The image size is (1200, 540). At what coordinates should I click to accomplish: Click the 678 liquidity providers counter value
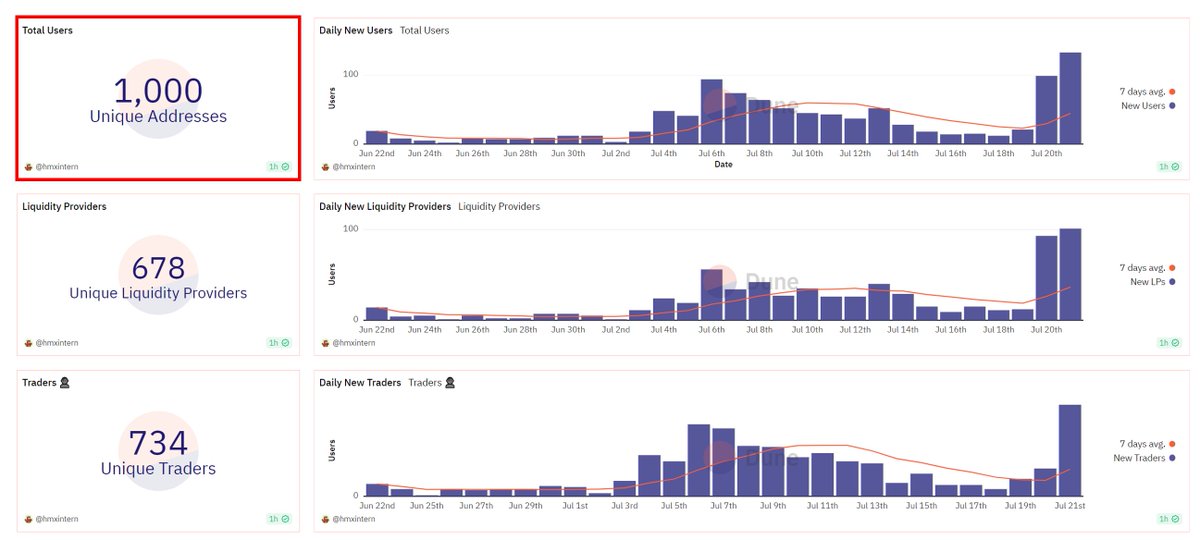[x=158, y=268]
